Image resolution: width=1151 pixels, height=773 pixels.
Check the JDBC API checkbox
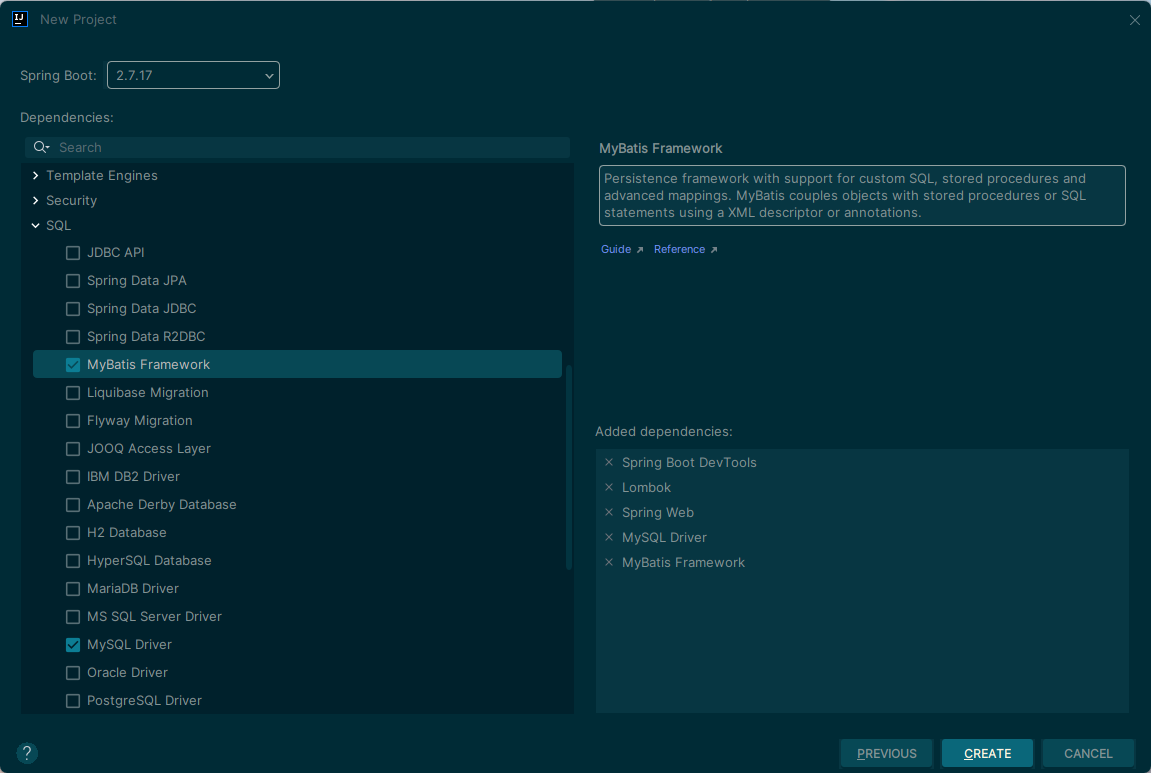73,253
